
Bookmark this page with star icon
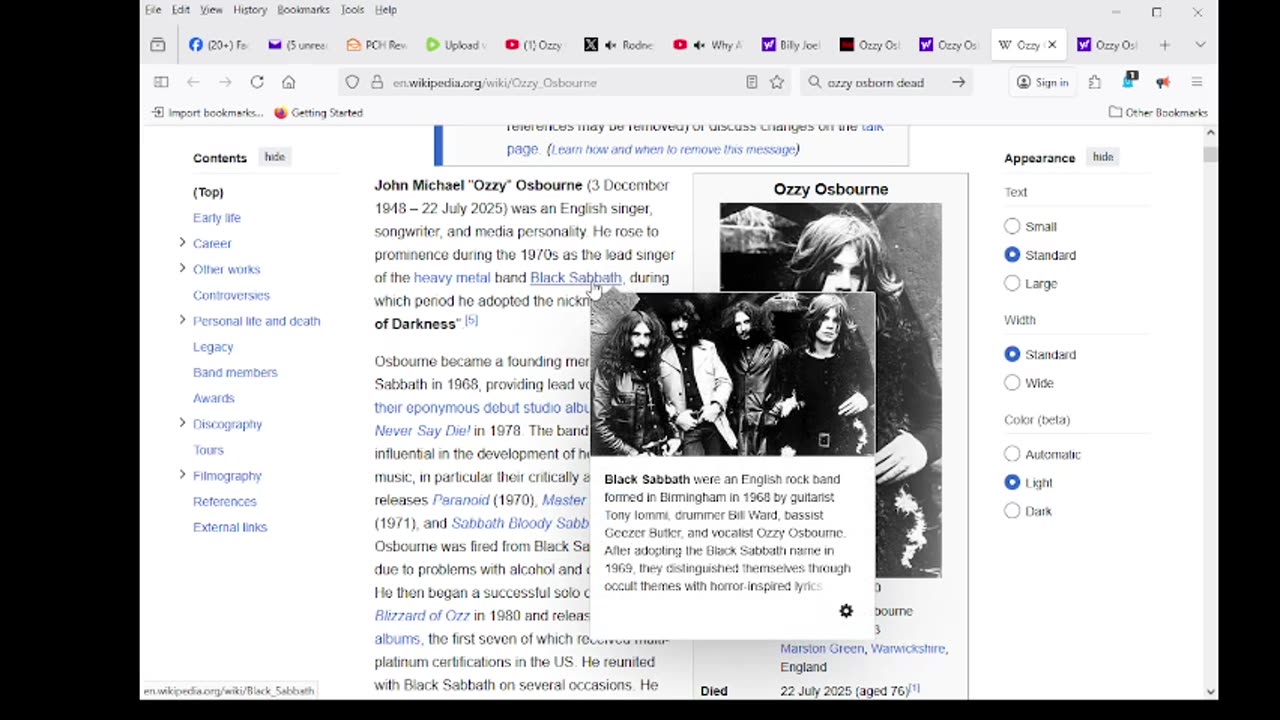pos(777,82)
